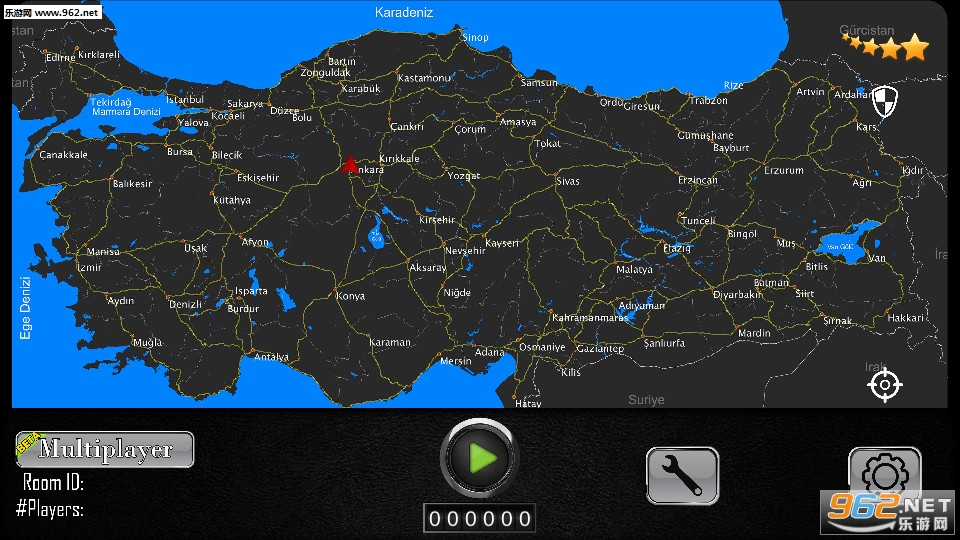Select Kastamonu city label
Viewport: 960px width, 540px height.
424,78
